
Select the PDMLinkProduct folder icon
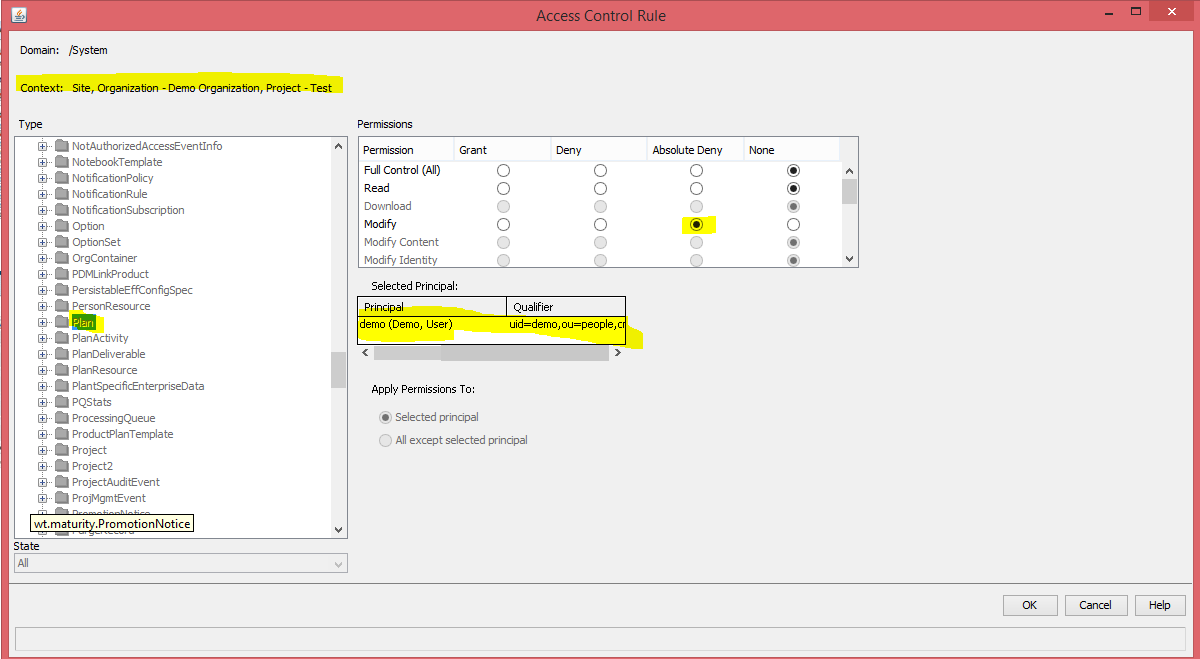[x=62, y=274]
